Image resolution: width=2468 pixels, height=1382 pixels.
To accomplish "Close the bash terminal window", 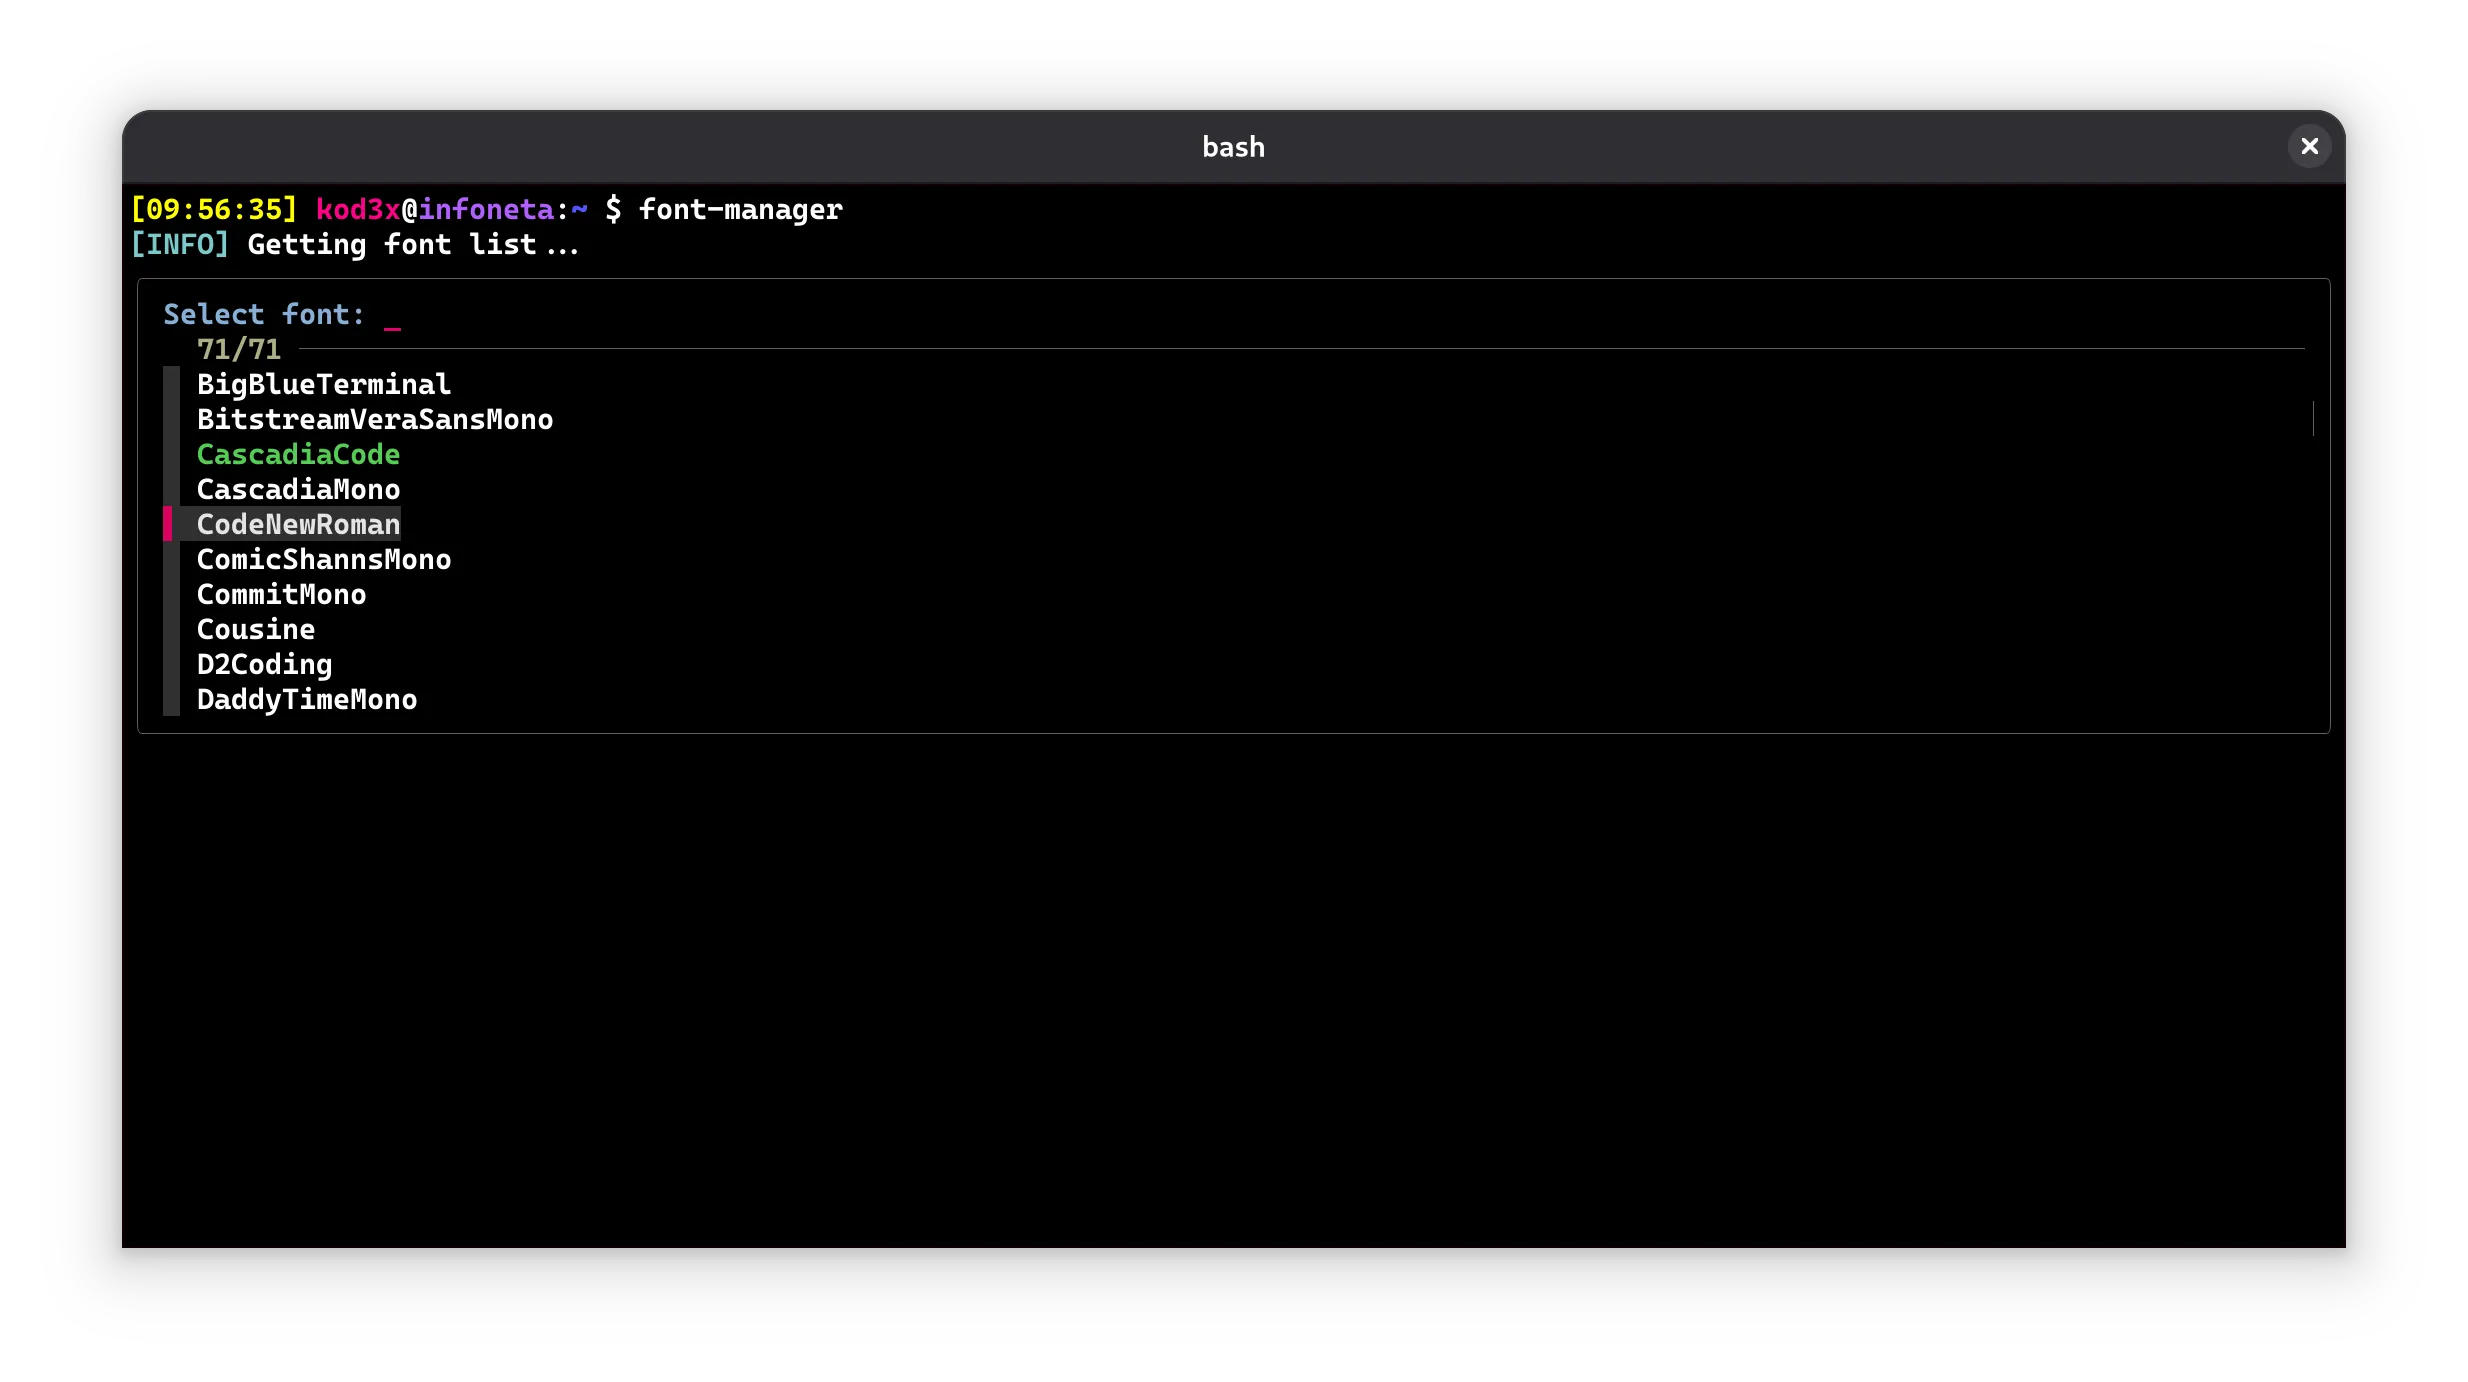I will pyautogui.click(x=2309, y=147).
